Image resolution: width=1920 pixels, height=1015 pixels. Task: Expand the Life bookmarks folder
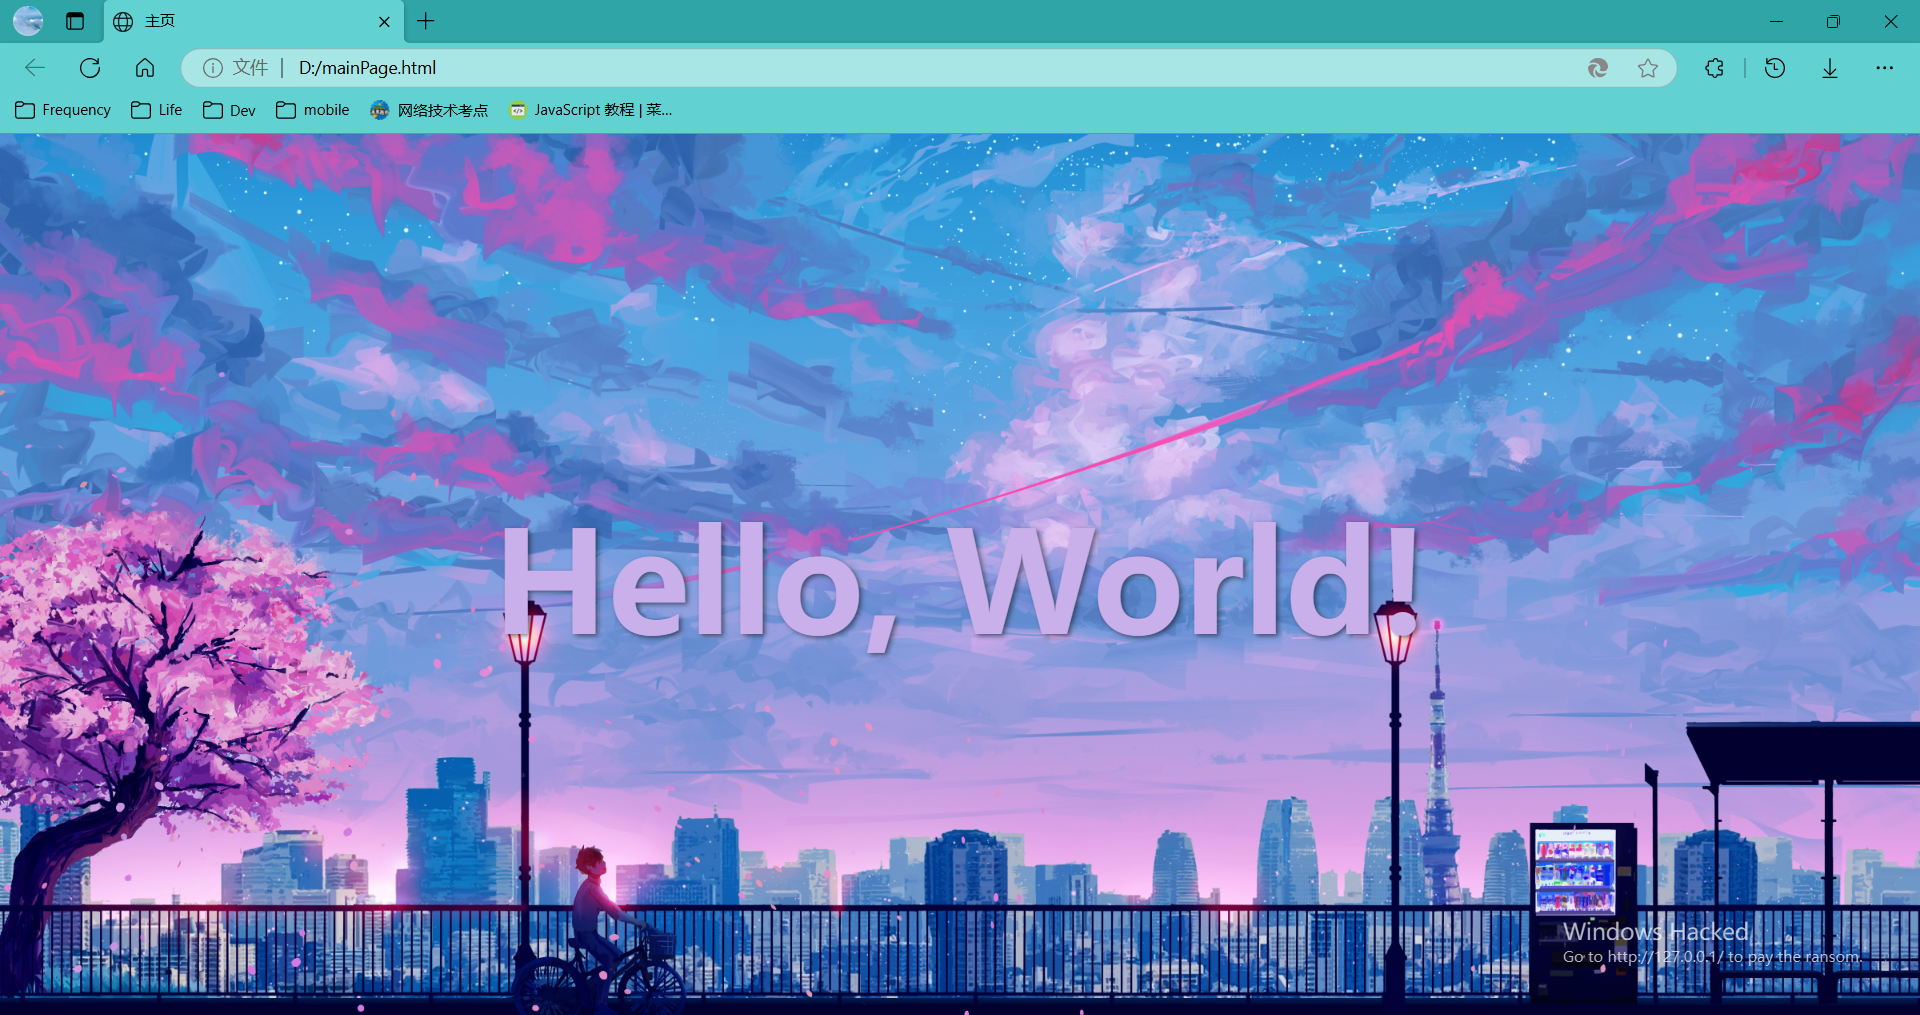click(x=157, y=110)
